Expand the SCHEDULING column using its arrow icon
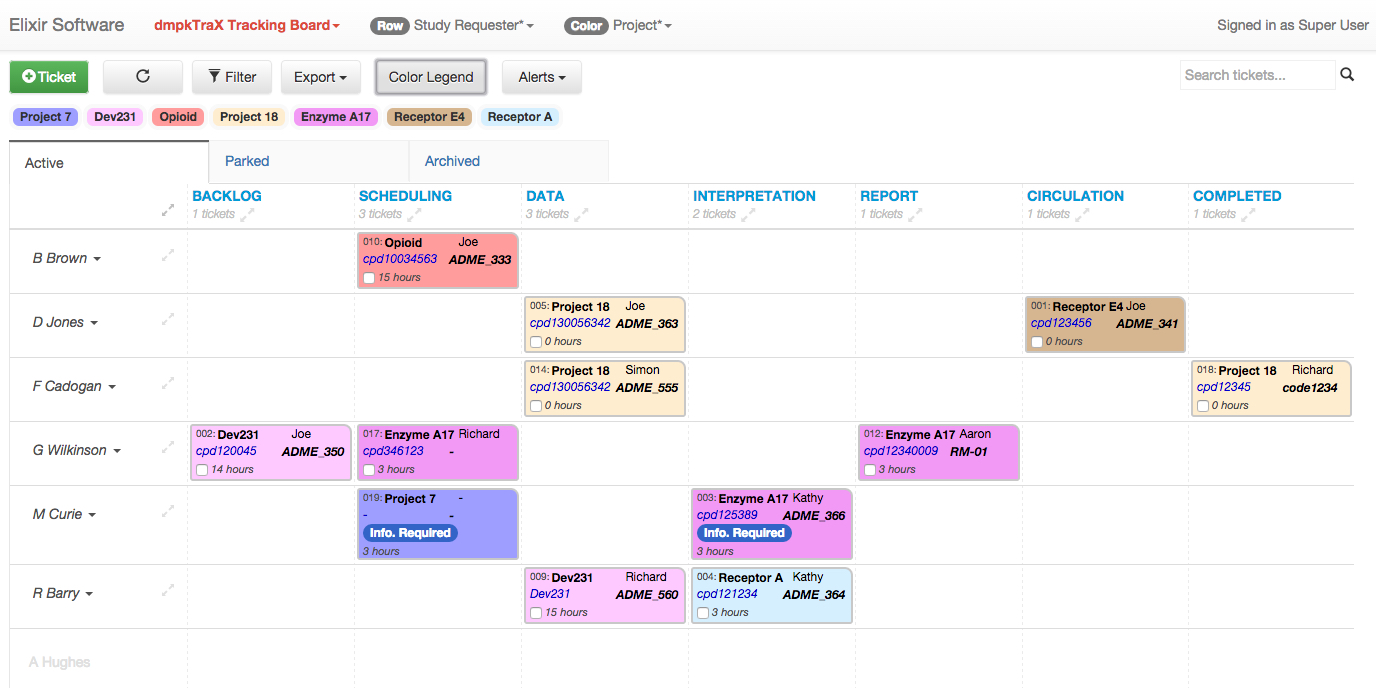Screen dimensions: 1376x688 (x=414, y=214)
